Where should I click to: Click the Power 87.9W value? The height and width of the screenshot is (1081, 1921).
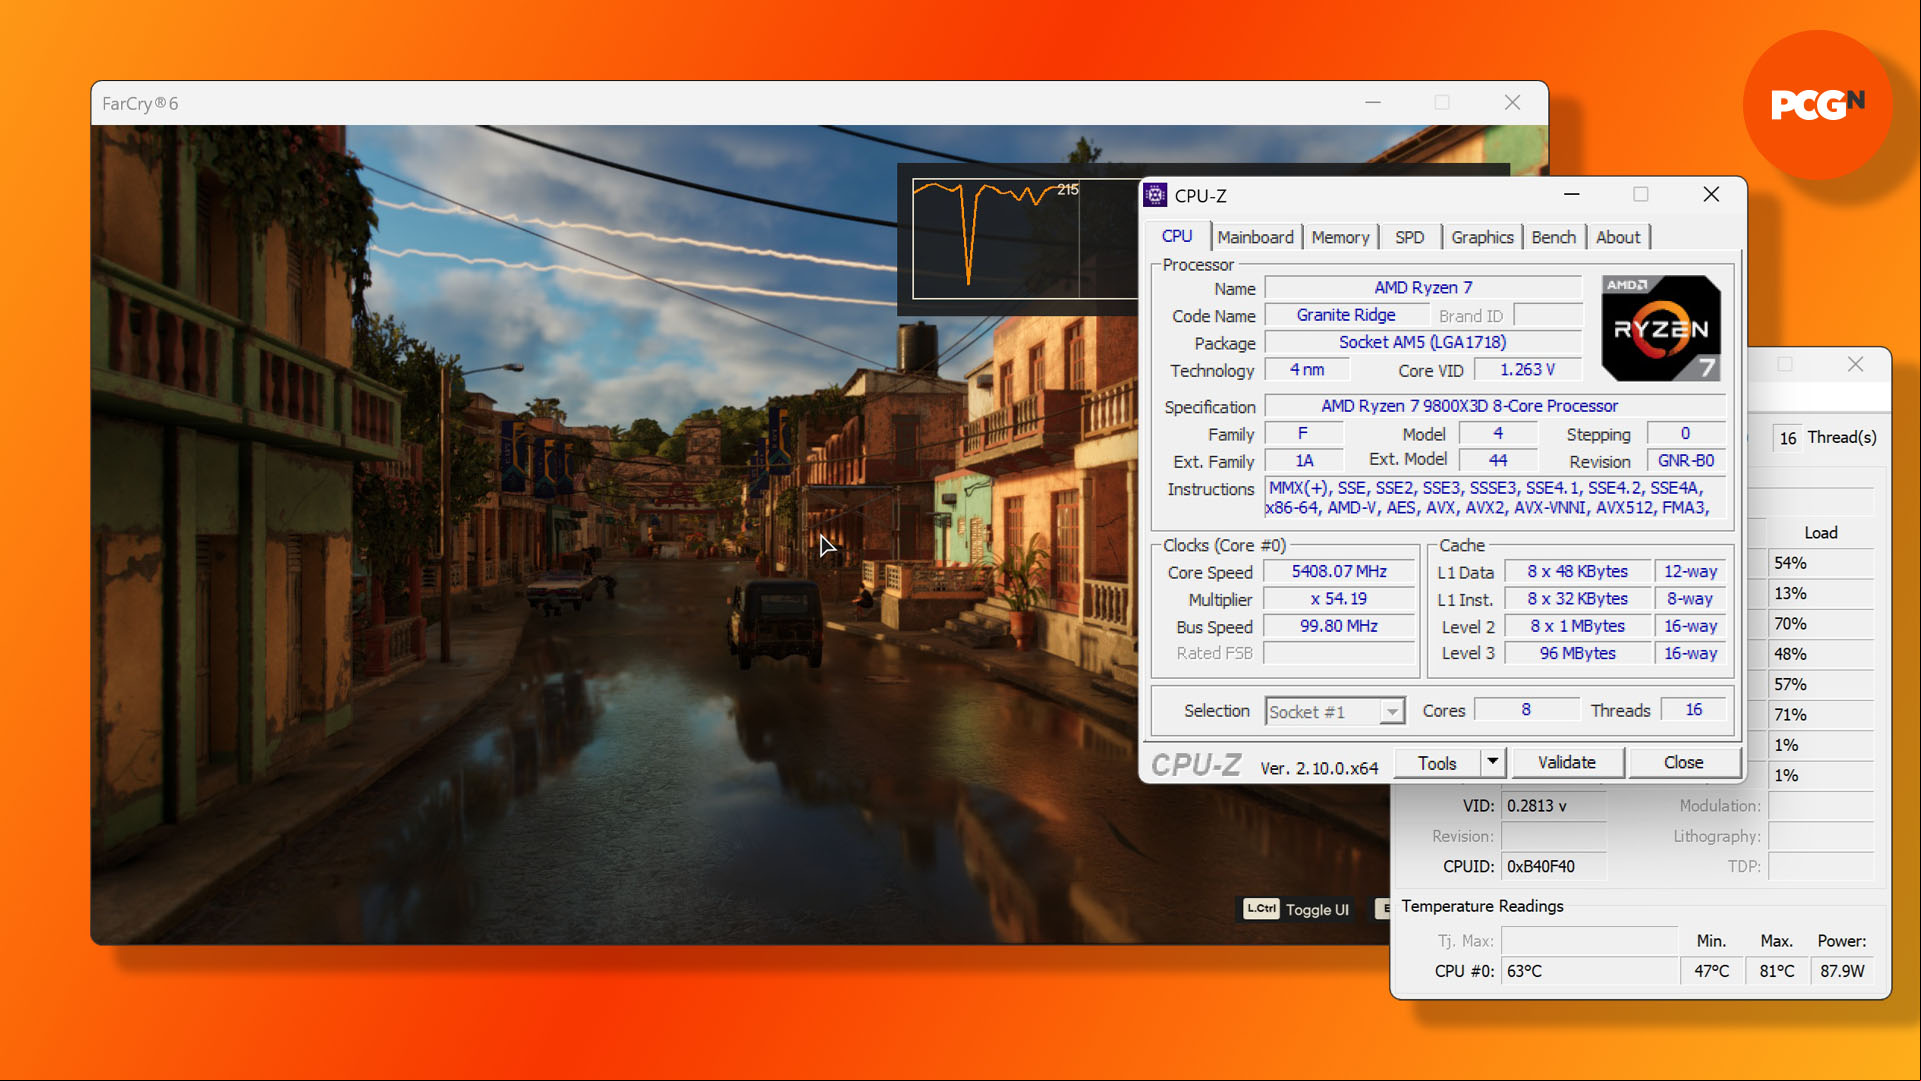click(1842, 971)
